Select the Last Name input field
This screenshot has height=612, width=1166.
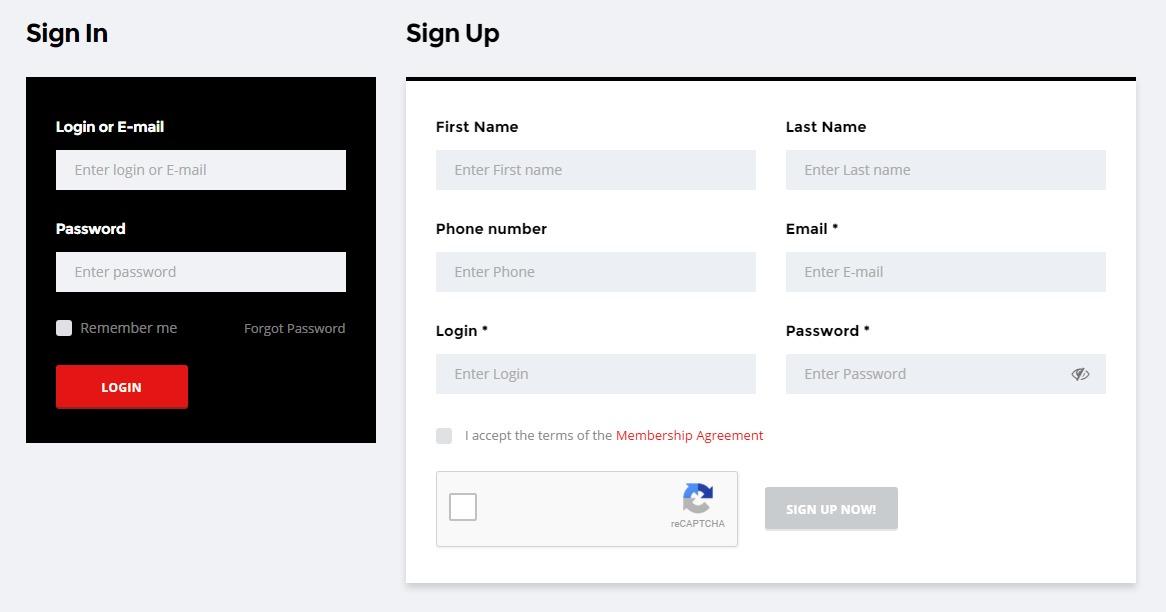(946, 170)
